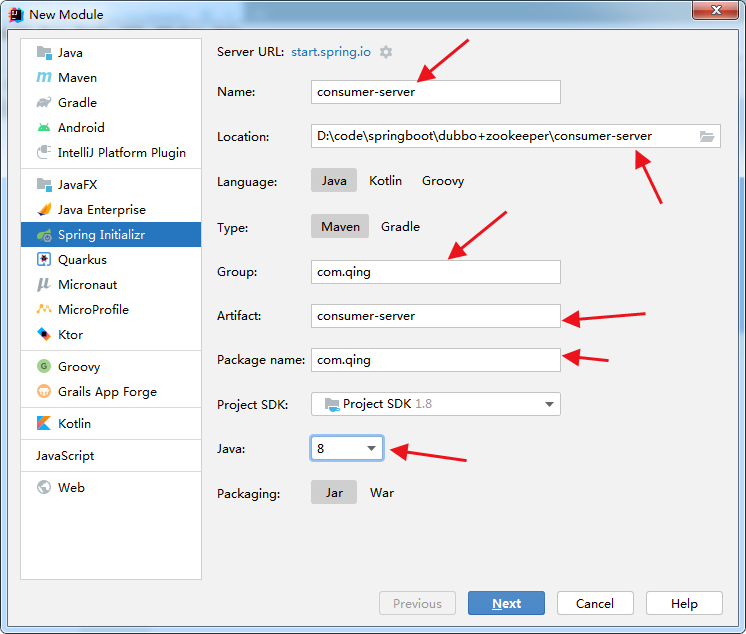This screenshot has height=634, width=746.
Task: Click the Group input field
Action: [x=436, y=272]
